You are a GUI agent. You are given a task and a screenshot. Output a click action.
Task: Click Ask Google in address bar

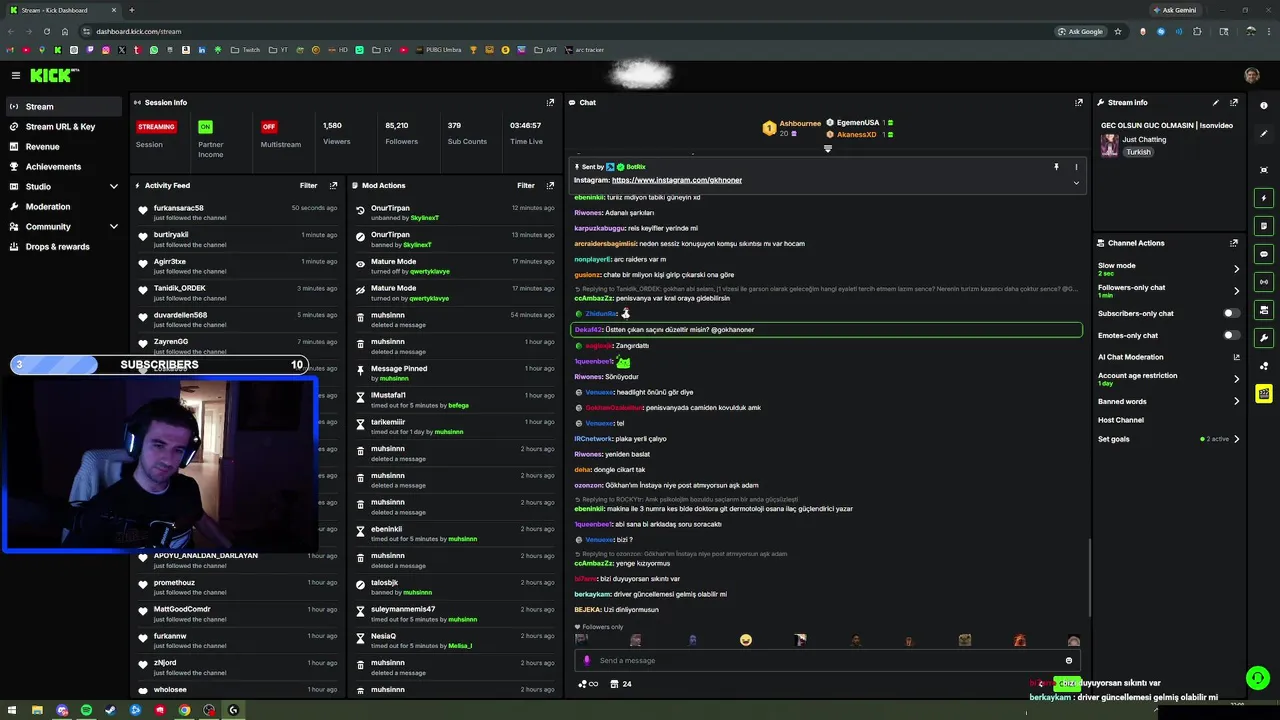click(x=1081, y=31)
